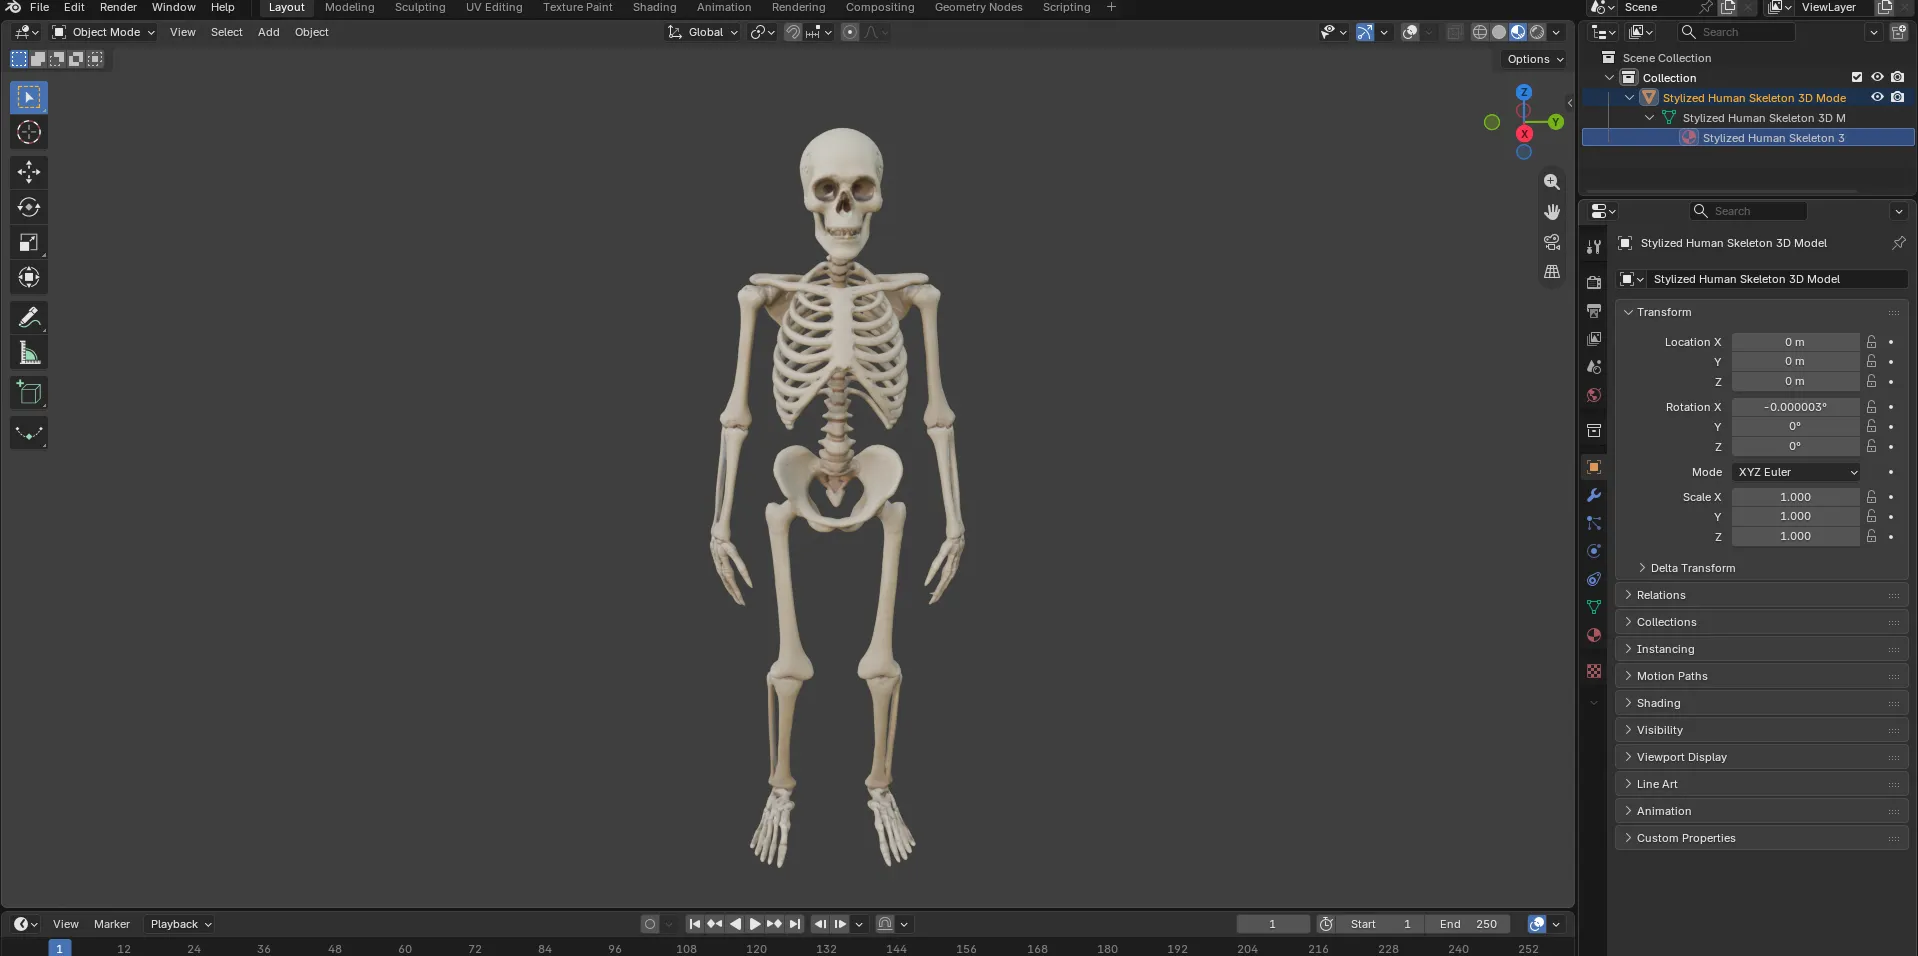Open the Render properties tab

1594,283
